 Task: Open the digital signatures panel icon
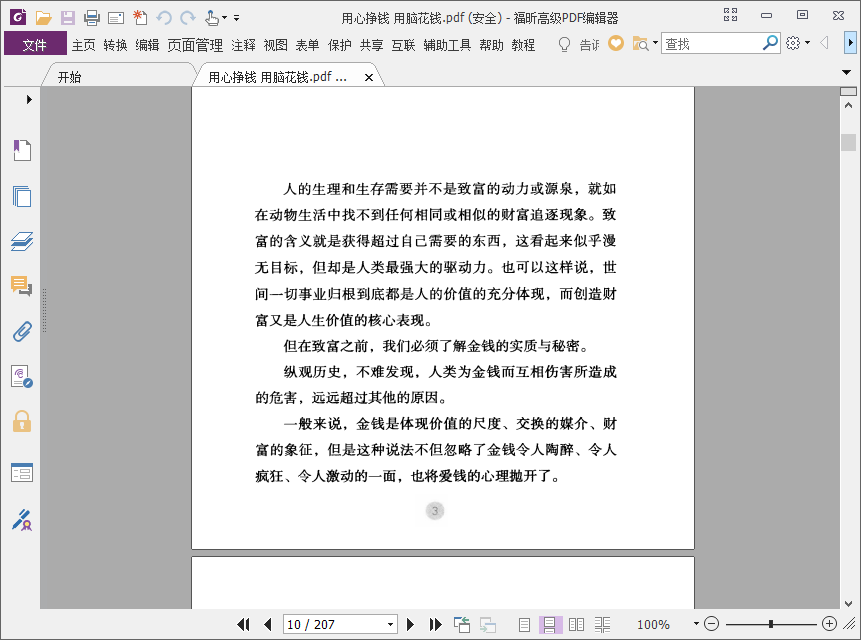(22, 377)
